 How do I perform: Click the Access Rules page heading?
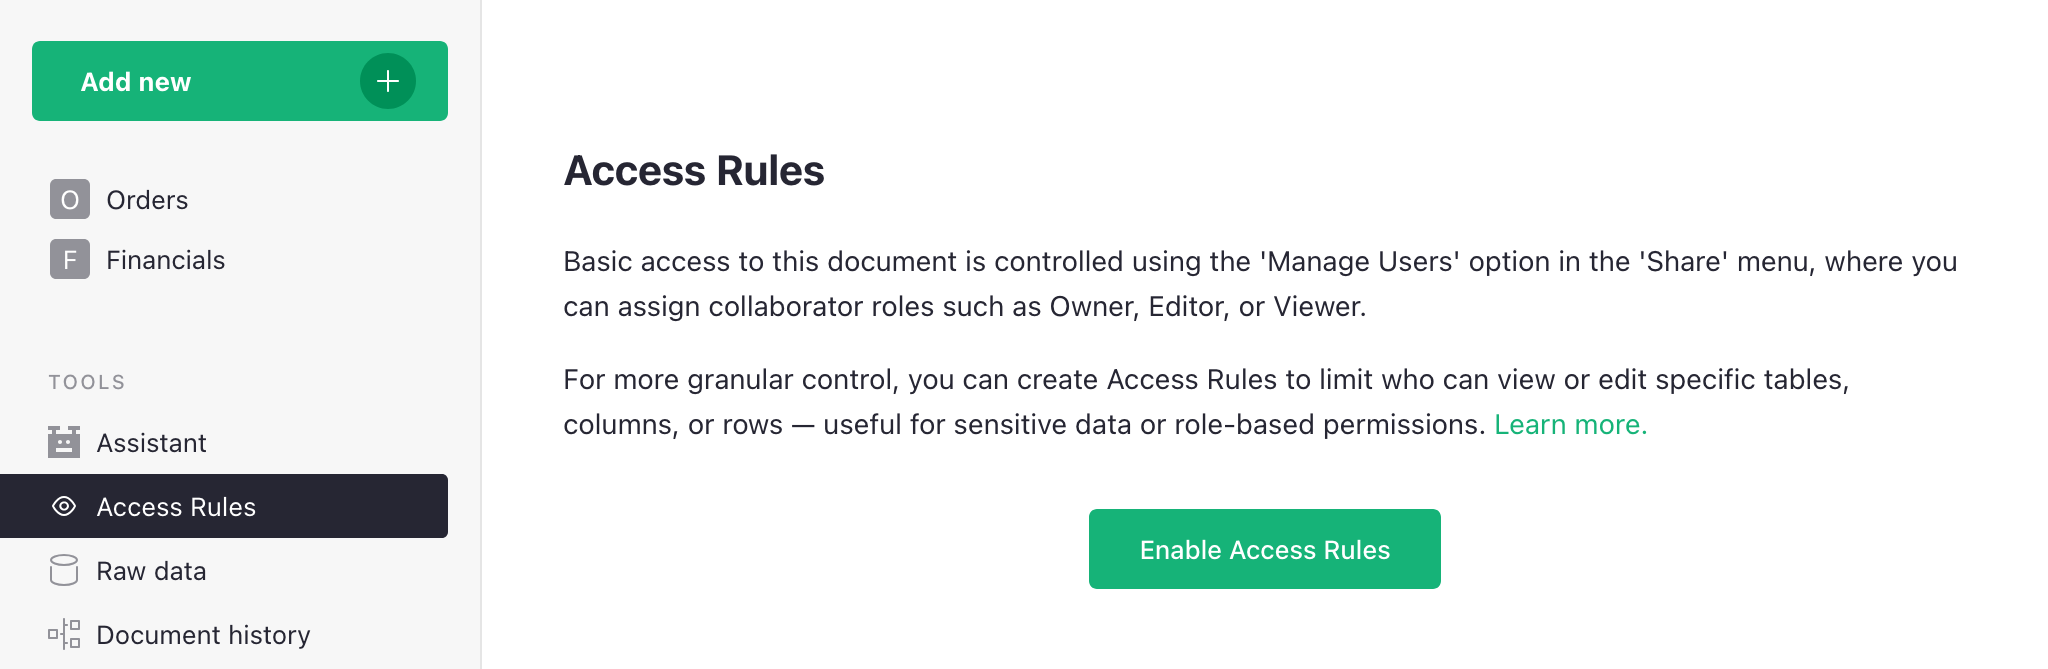(694, 170)
